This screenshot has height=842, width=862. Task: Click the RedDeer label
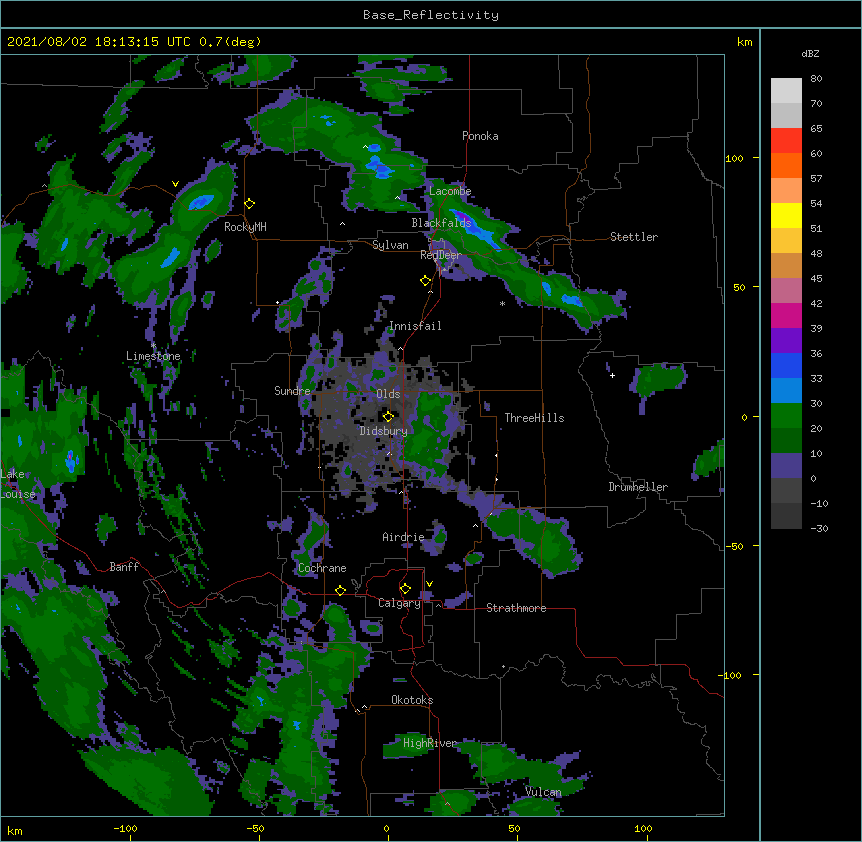441,255
